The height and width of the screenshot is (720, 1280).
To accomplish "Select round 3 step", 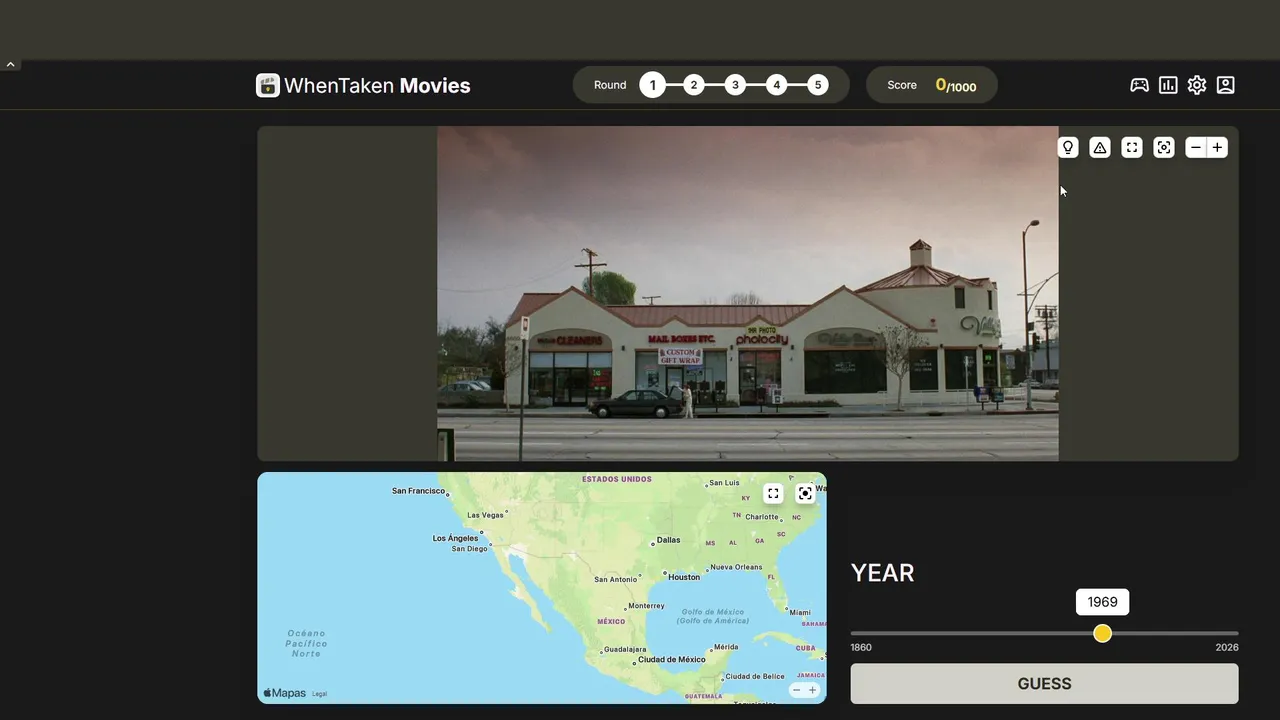I will 735,85.
